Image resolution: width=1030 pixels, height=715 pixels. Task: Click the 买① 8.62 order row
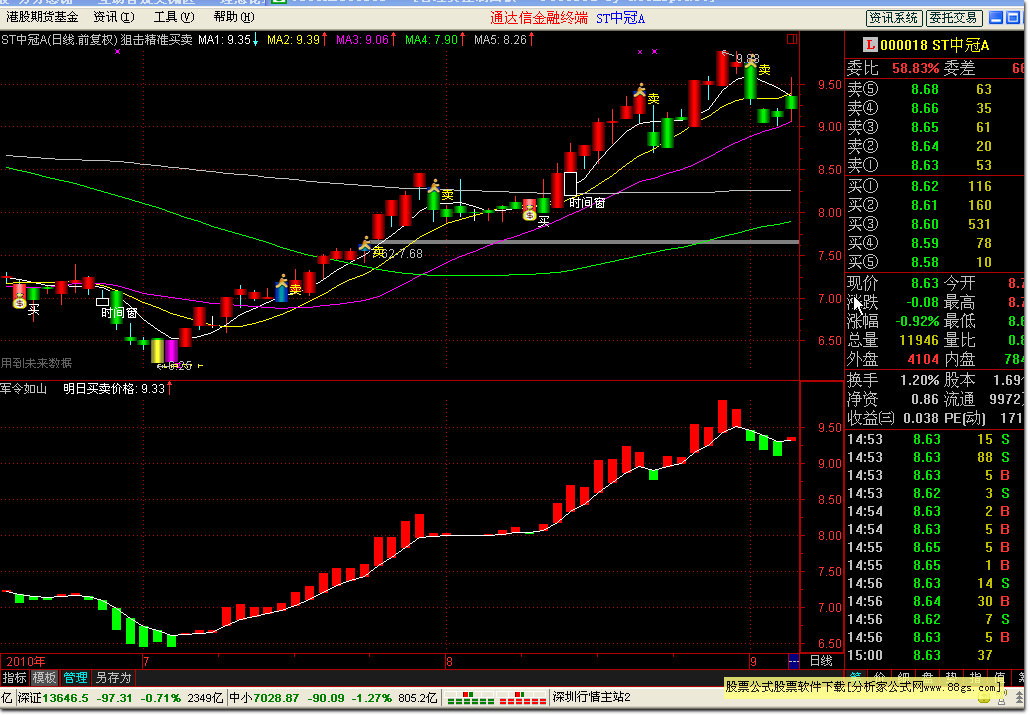(x=934, y=187)
